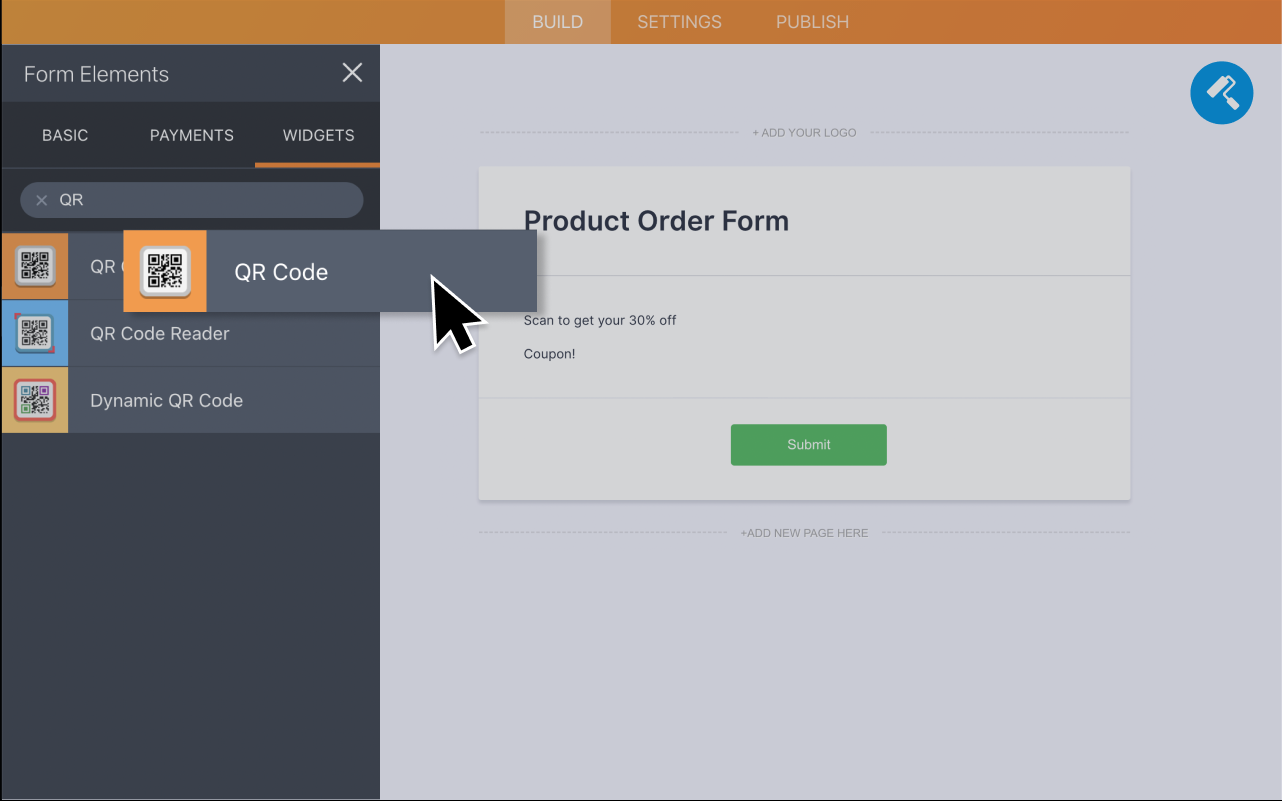This screenshot has height=801, width=1282.
Task: Open the WIDGETS tab
Action: click(x=317, y=135)
